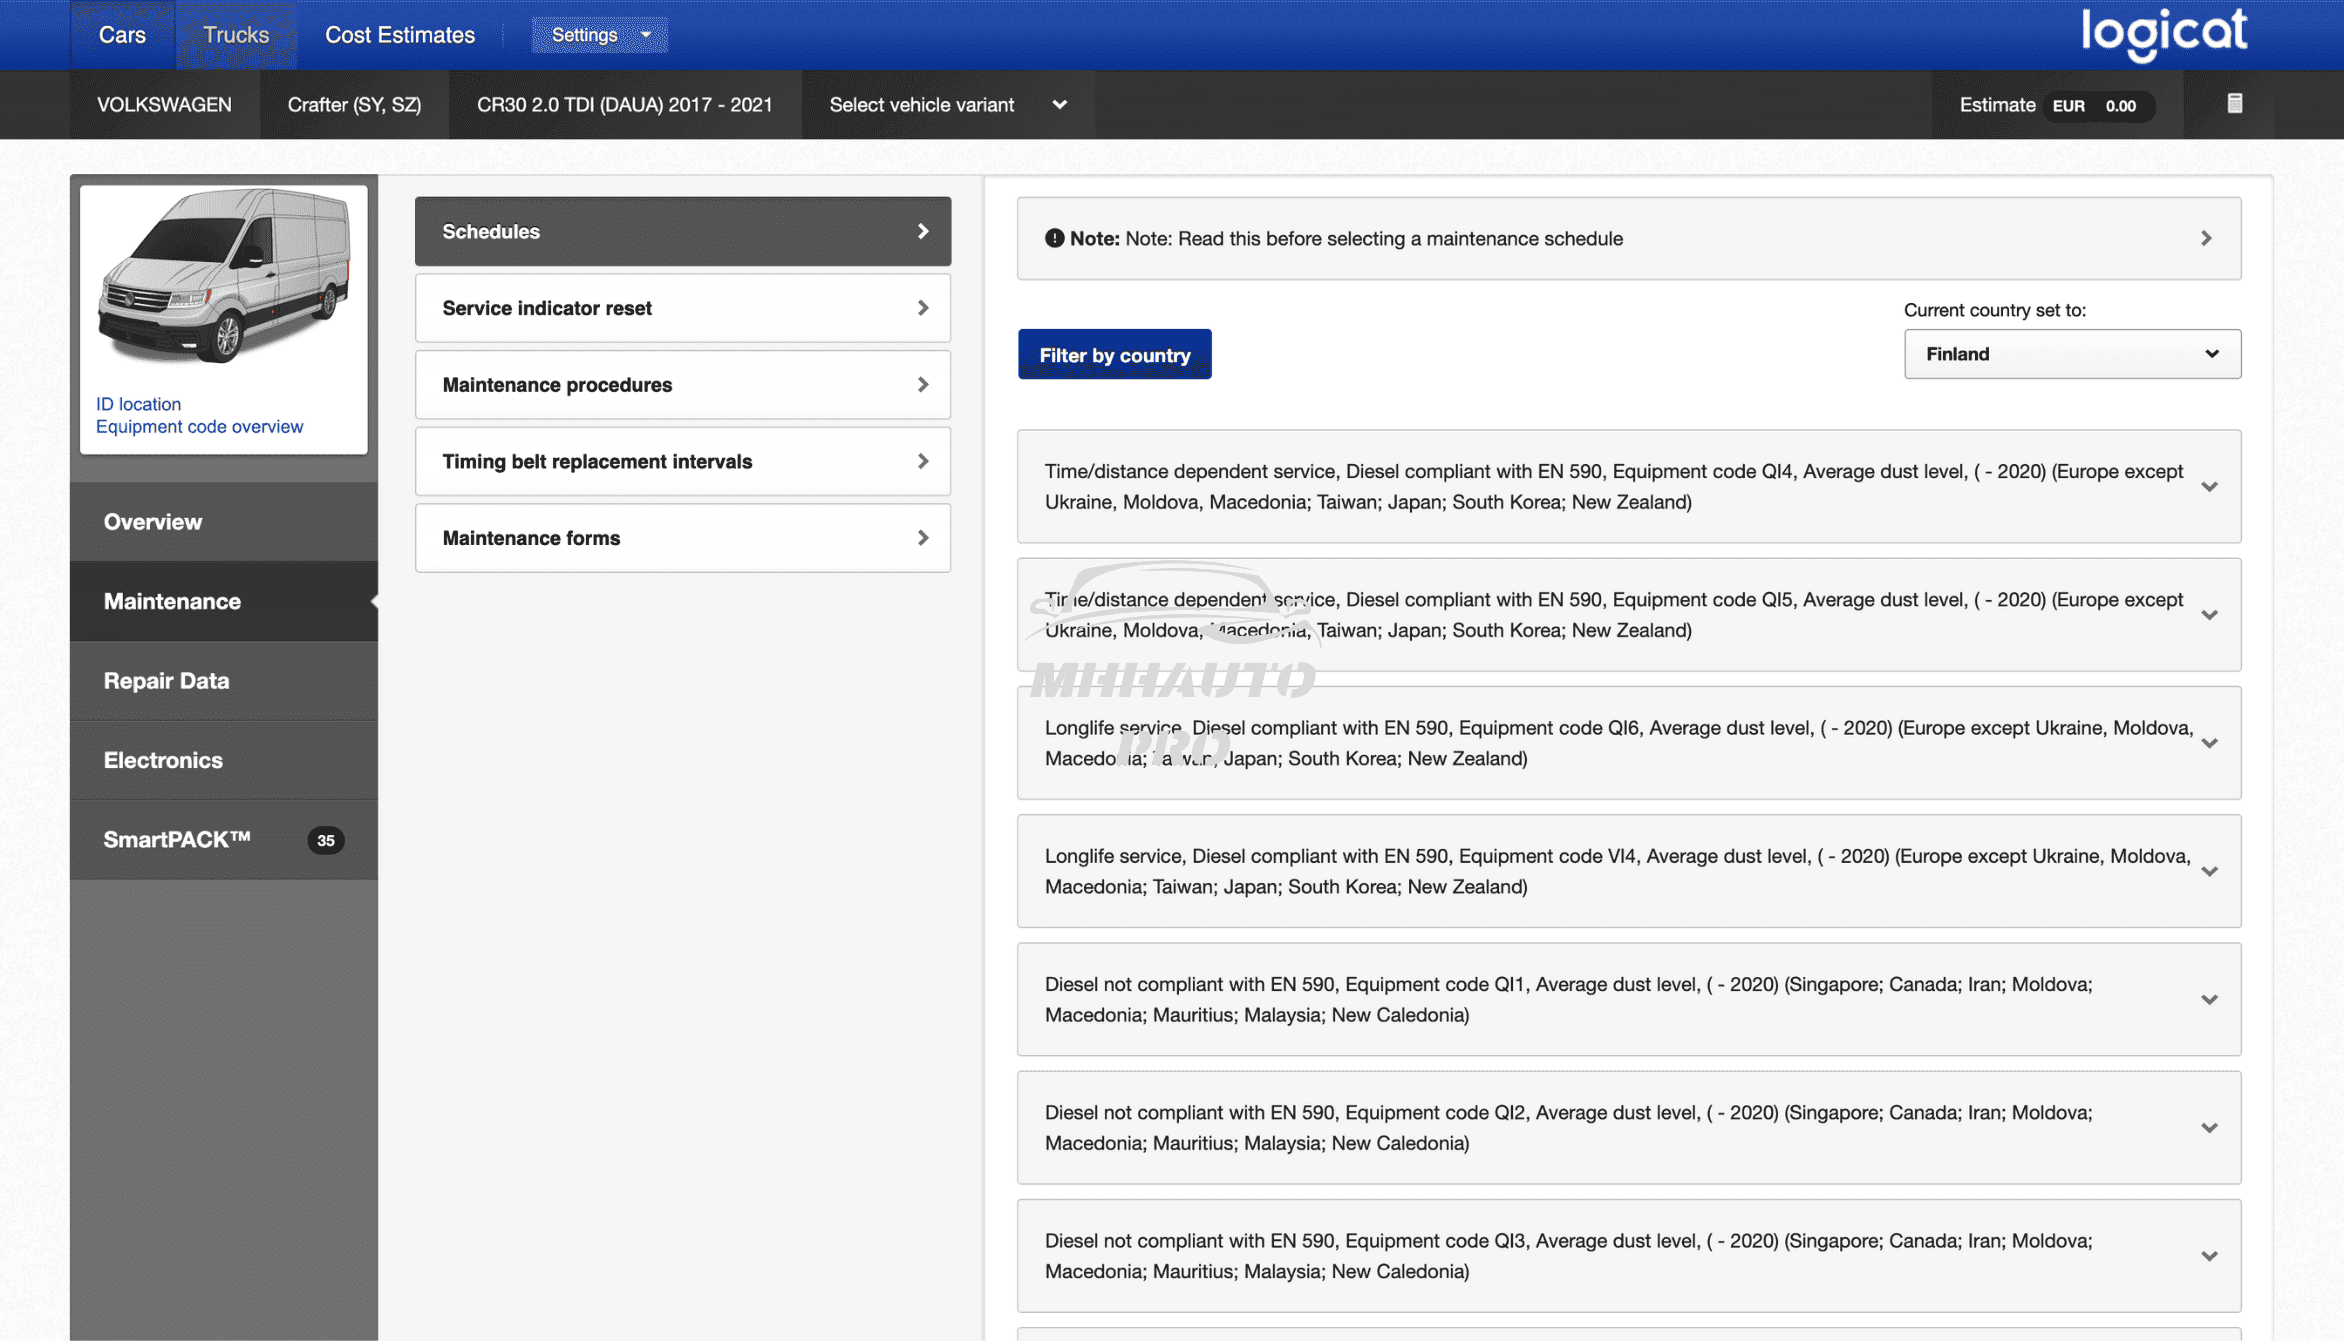This screenshot has width=2344, height=1344.
Task: Open the Select vehicle variant dropdown
Action: tap(947, 105)
